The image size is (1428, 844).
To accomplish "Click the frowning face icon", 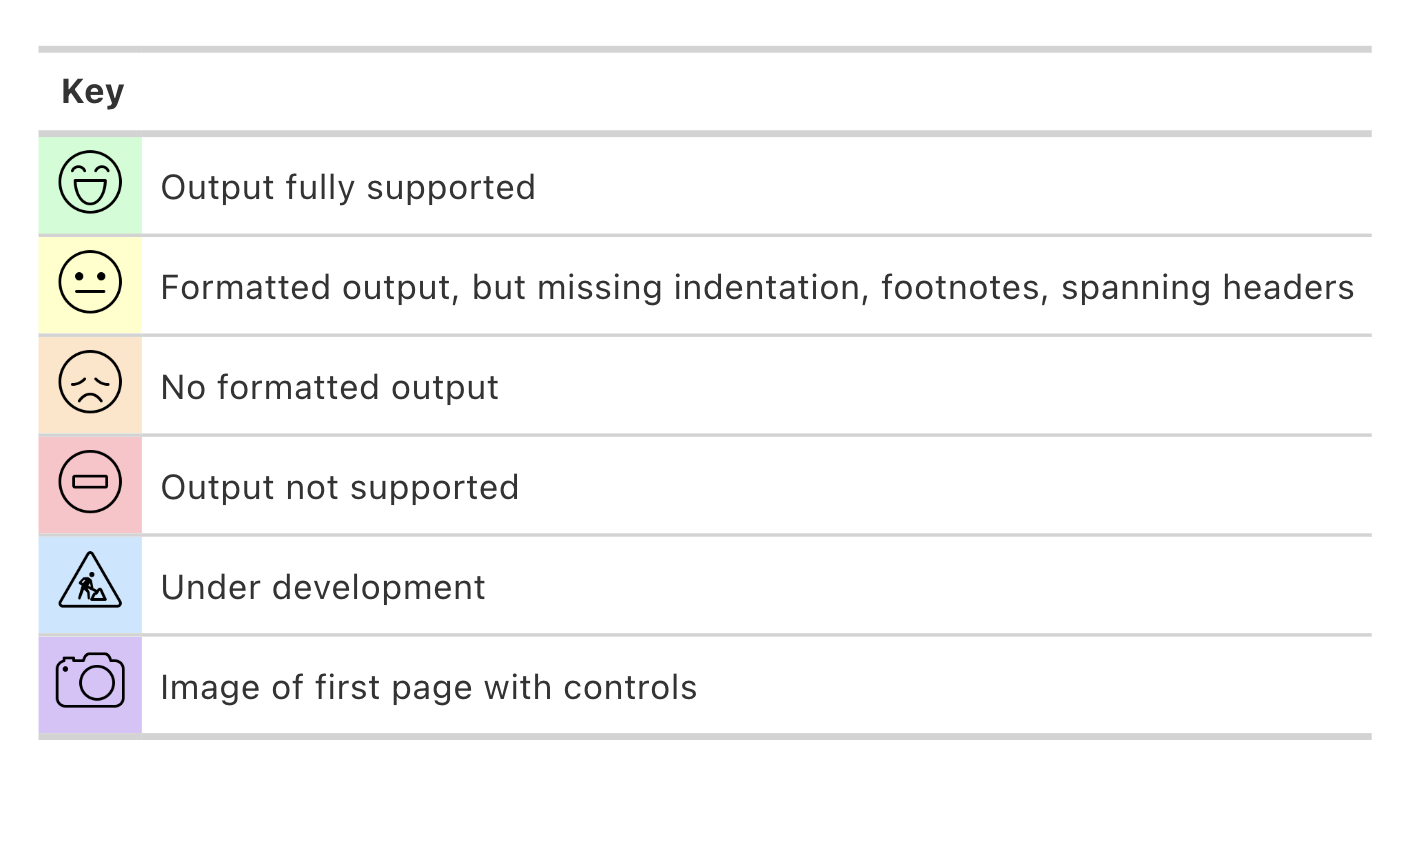I will [90, 383].
